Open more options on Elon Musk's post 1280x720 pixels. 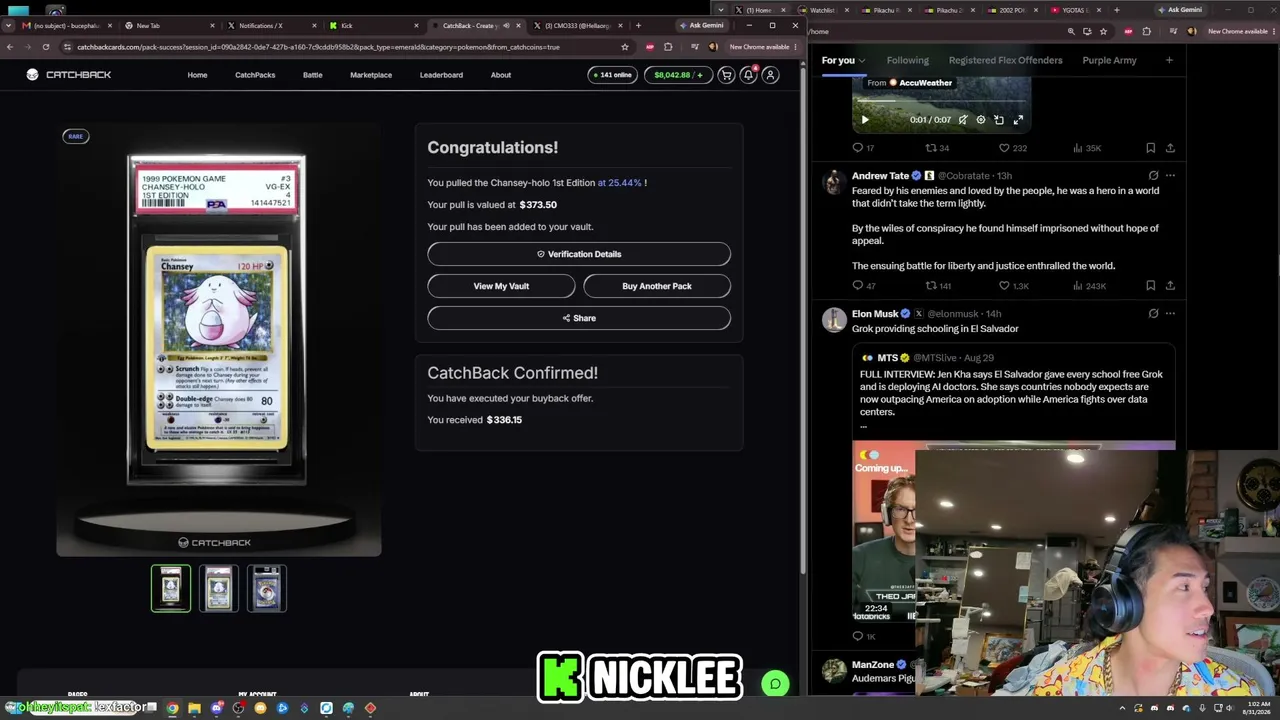tap(1170, 314)
